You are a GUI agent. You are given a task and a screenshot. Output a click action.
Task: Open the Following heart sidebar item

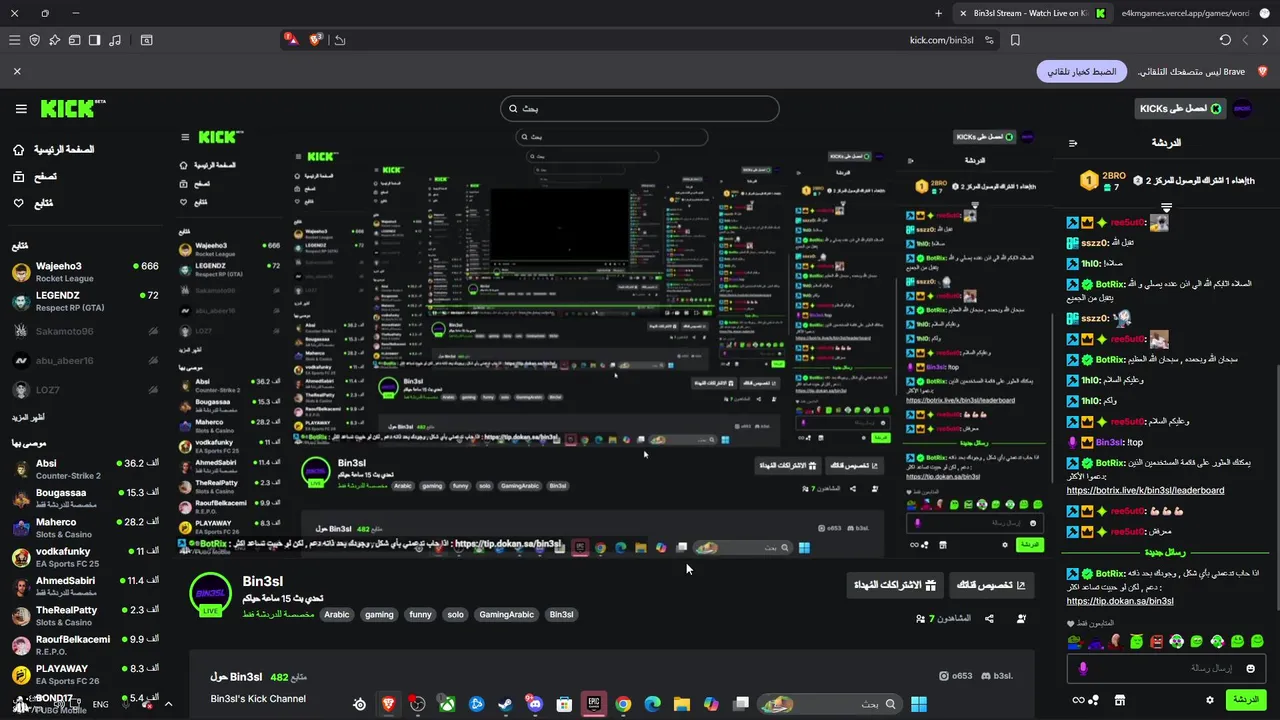pyautogui.click(x=32, y=203)
